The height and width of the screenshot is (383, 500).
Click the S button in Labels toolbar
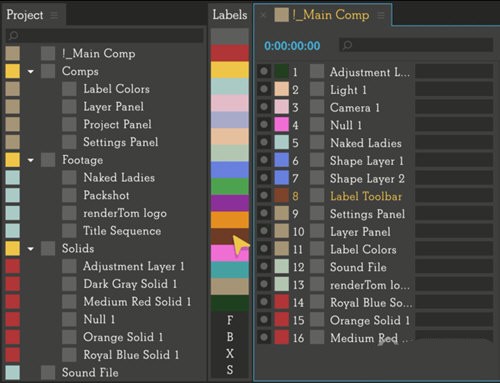(x=230, y=370)
